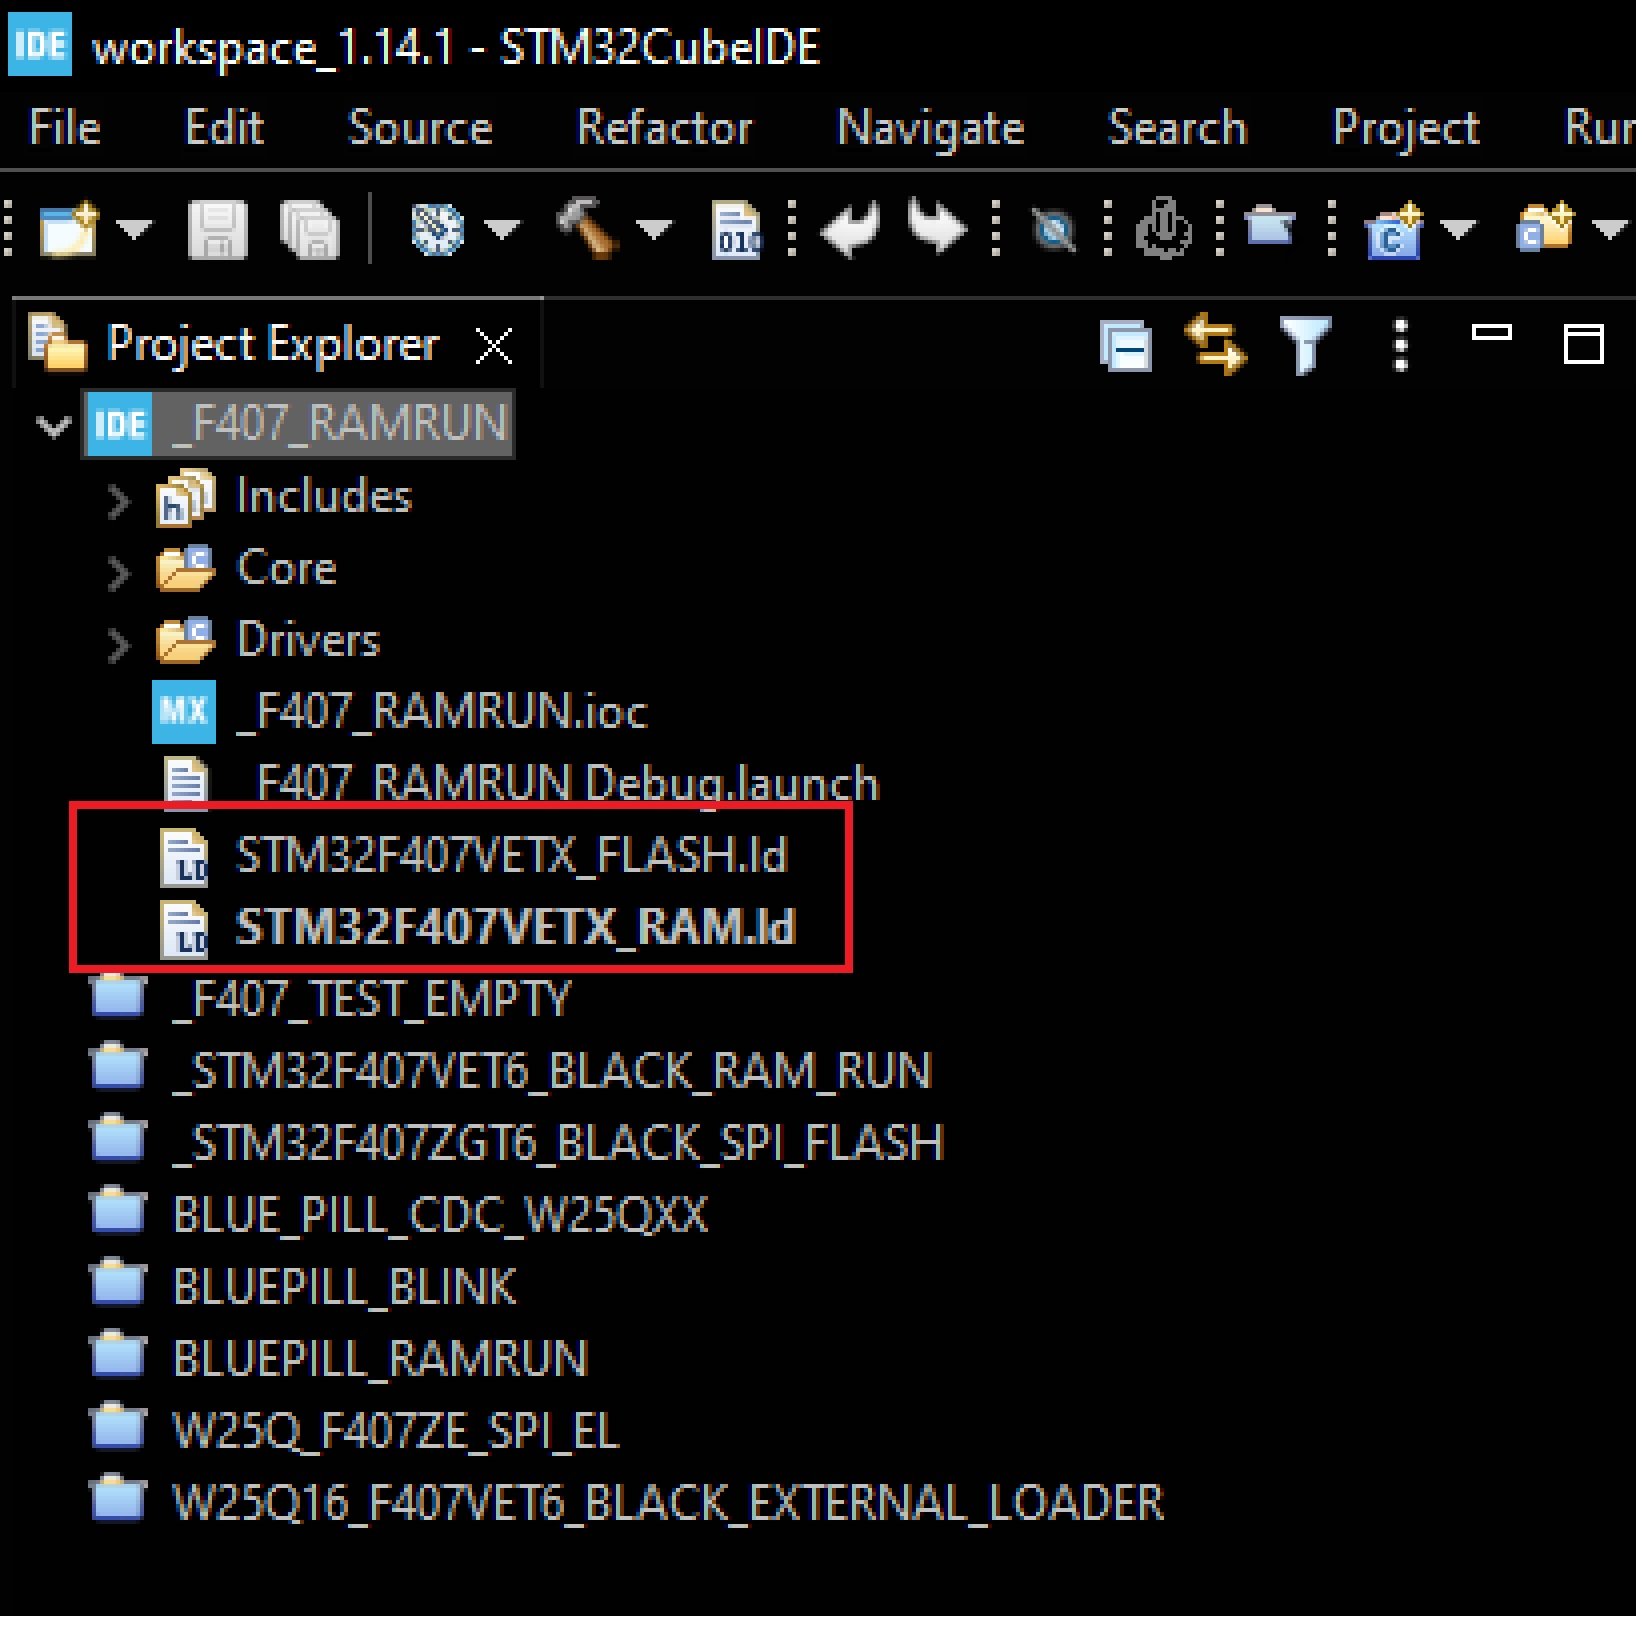Select _F407_RAMRUN.ioc file

[x=442, y=712]
